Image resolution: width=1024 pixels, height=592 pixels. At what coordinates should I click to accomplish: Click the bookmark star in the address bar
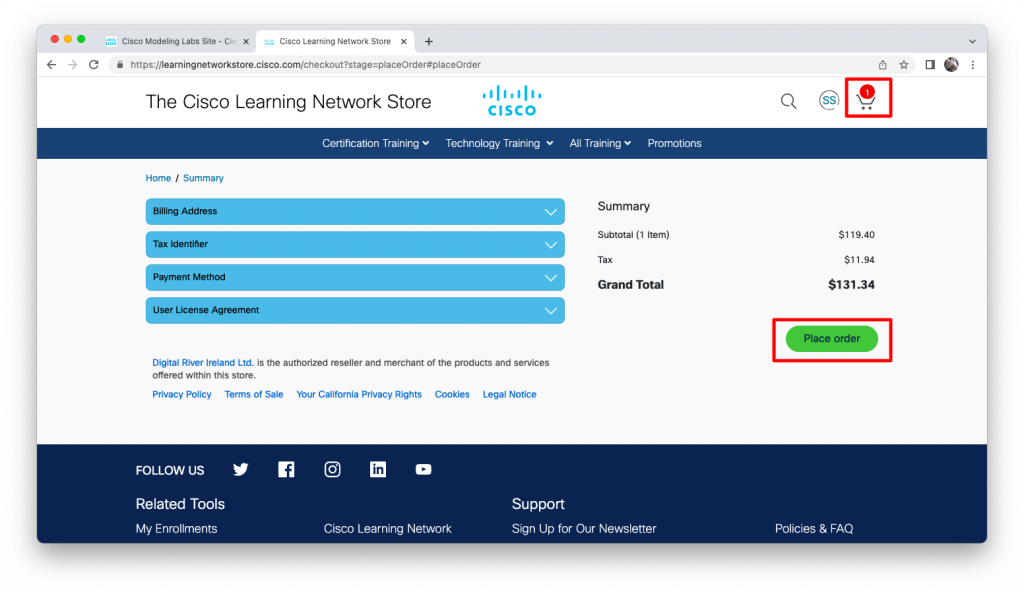pos(903,63)
